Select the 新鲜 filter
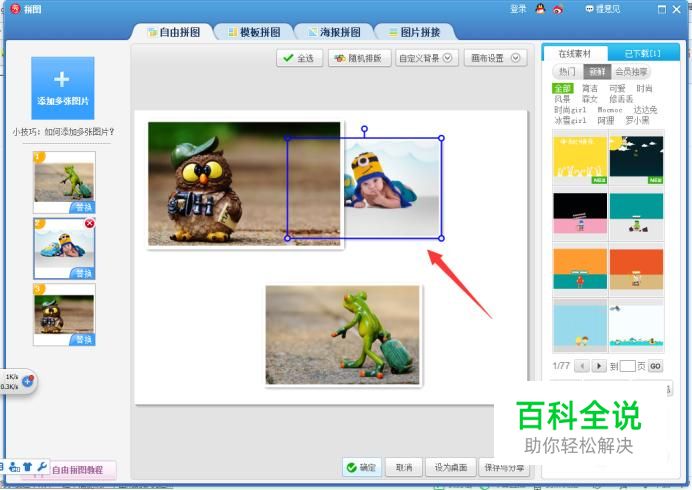Screen dimensions: 692x490 pyautogui.click(x=597, y=72)
